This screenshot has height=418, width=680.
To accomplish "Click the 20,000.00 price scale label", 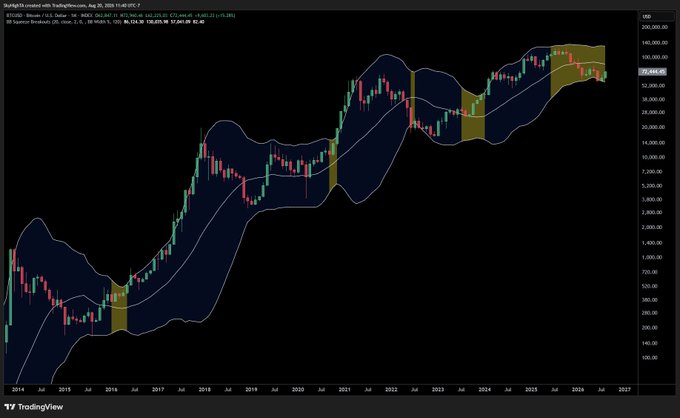I will pyautogui.click(x=654, y=127).
